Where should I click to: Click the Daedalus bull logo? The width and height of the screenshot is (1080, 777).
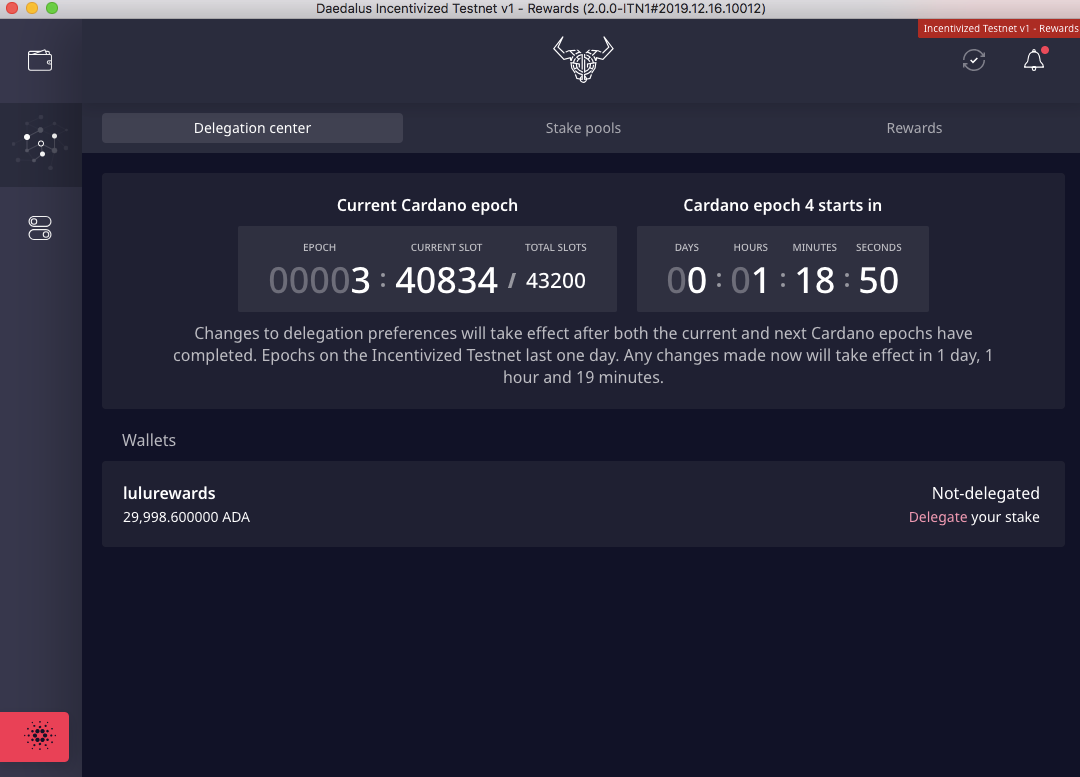coord(583,59)
